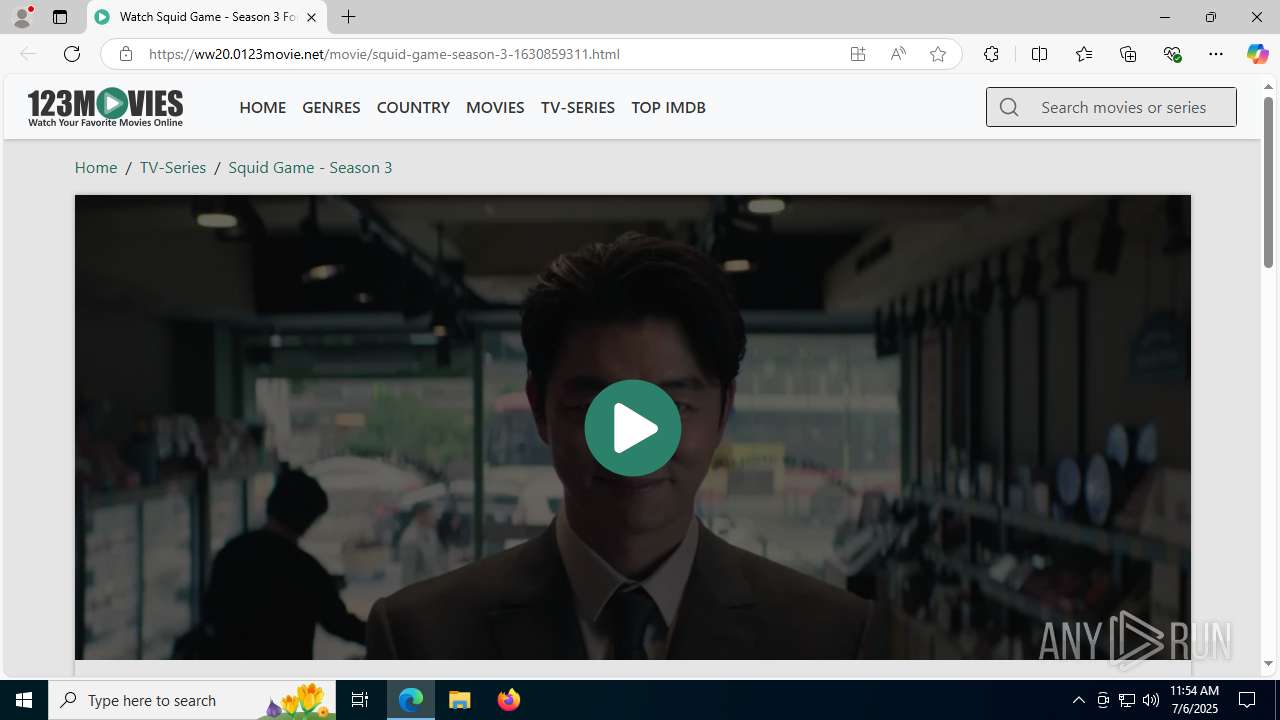Open Collections panel

click(1128, 54)
